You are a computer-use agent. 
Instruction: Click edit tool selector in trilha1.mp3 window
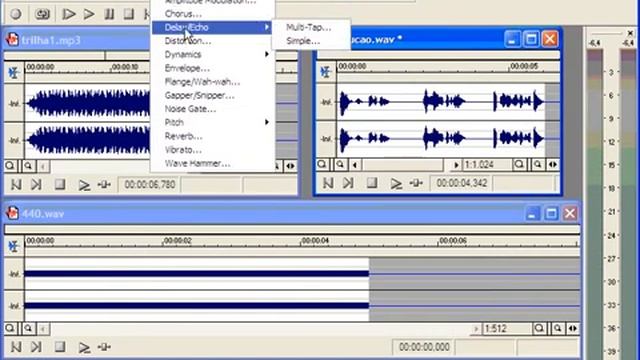pos(14,73)
